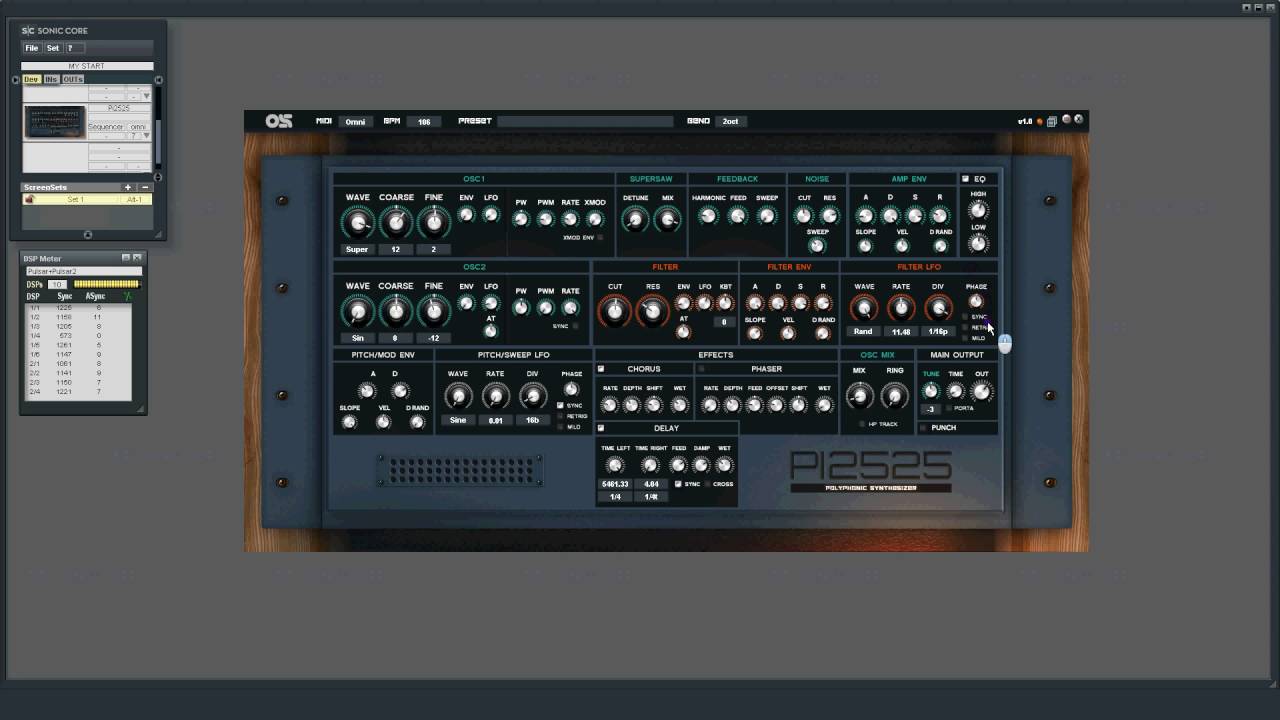Image resolution: width=1280 pixels, height=720 pixels.
Task: Click the Filter KBT knob
Action: click(725, 302)
